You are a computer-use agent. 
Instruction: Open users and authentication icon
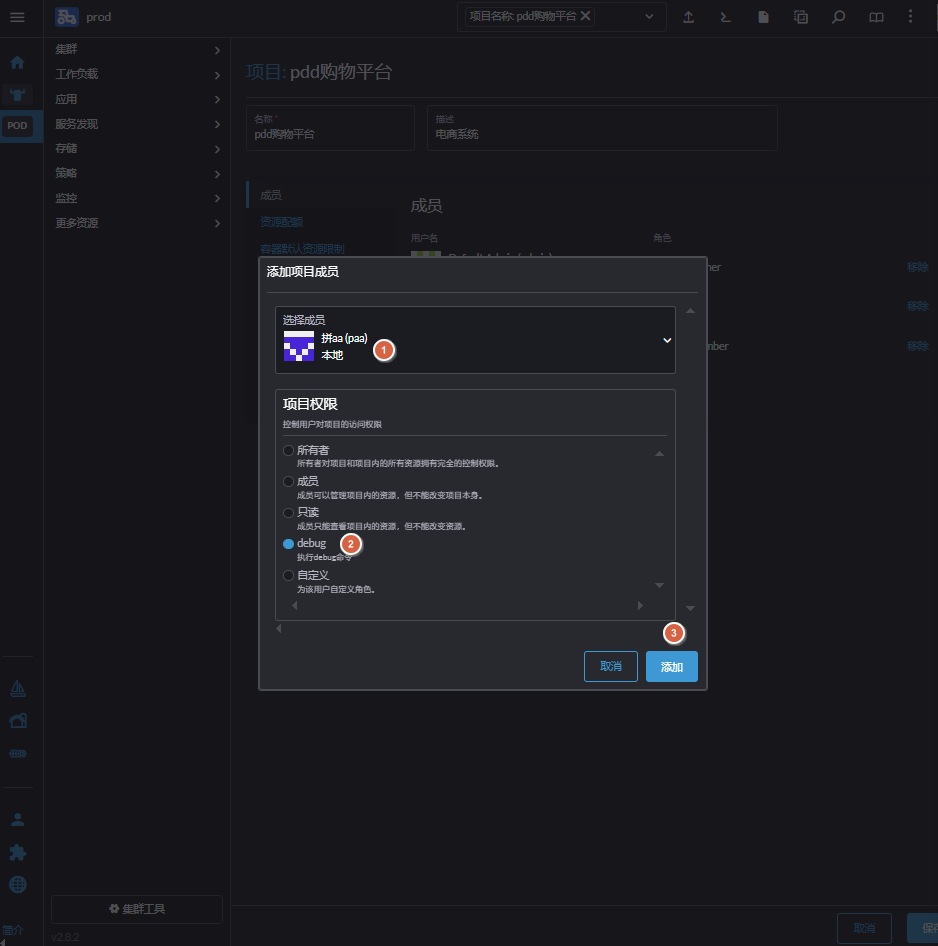(x=17, y=819)
